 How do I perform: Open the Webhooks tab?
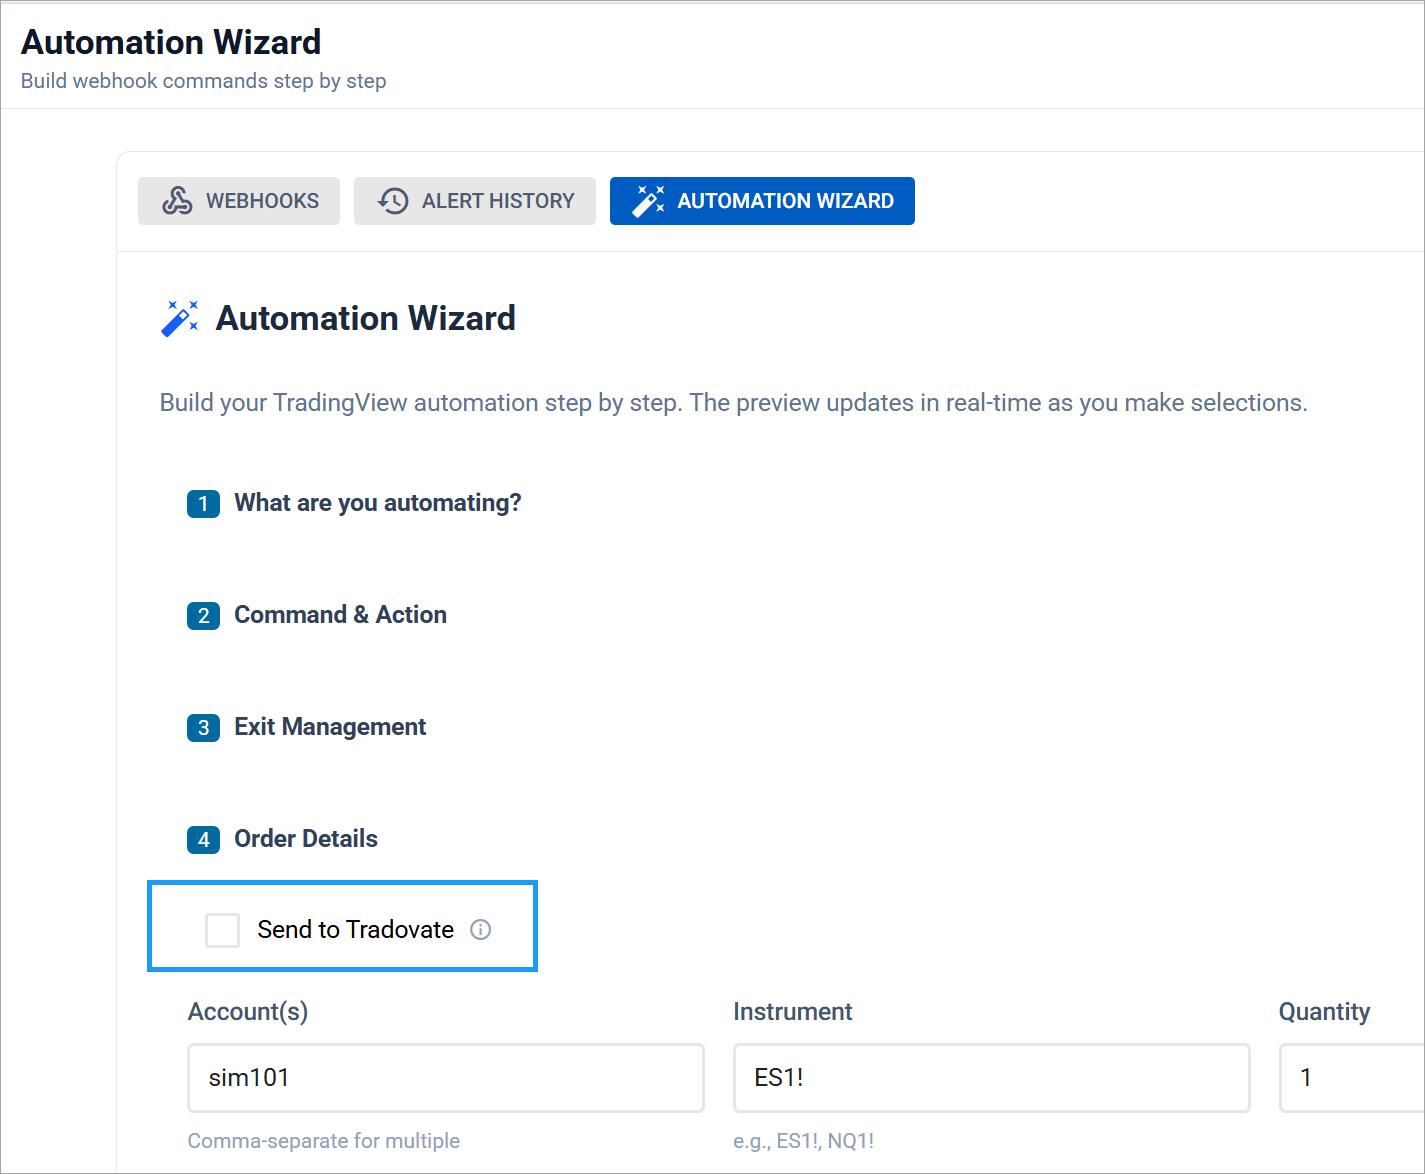pos(239,201)
